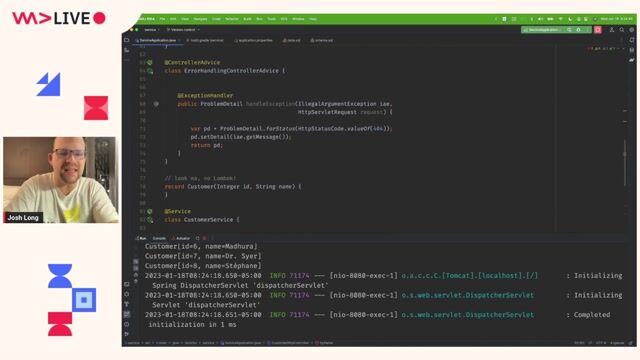Open IDE settings gear icon at top right
Viewport: 640px width, 360px height.
coord(631,30)
